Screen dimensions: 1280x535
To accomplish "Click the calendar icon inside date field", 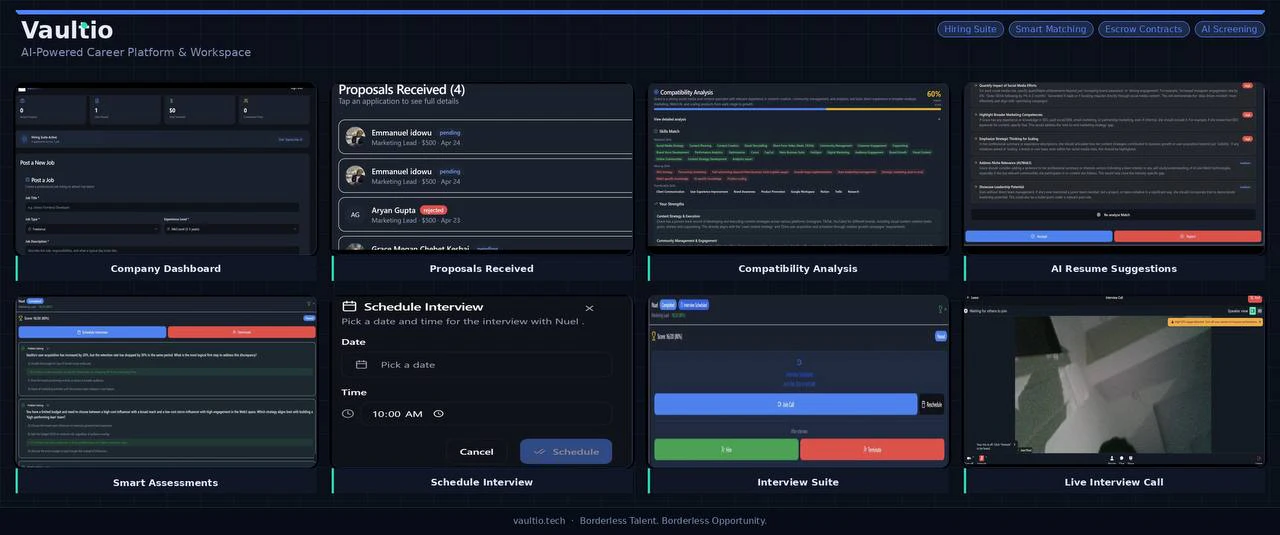I will (361, 365).
